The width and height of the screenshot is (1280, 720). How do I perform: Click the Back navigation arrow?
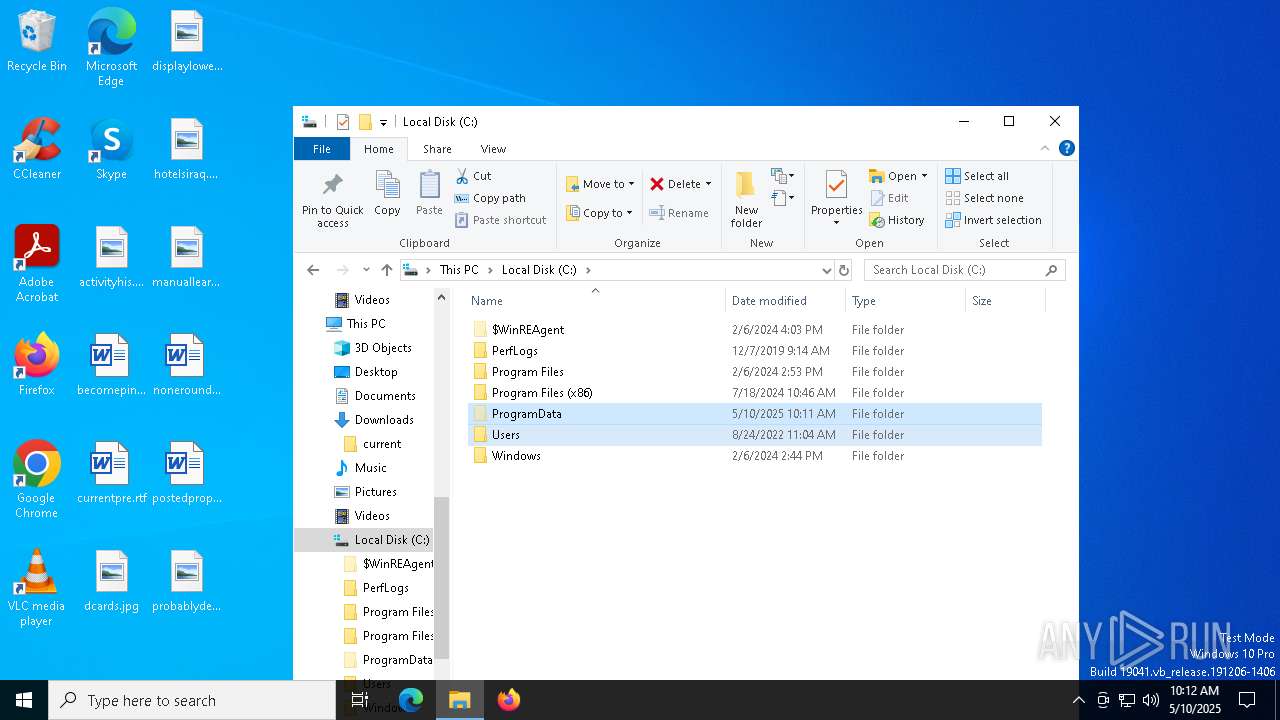(x=313, y=270)
